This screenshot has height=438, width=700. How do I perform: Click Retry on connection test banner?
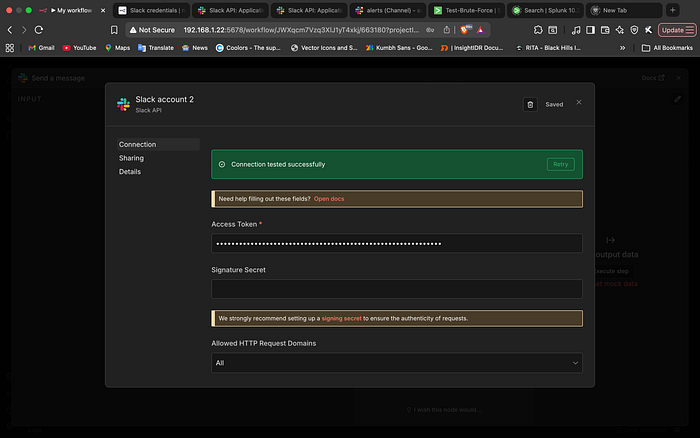pyautogui.click(x=561, y=164)
